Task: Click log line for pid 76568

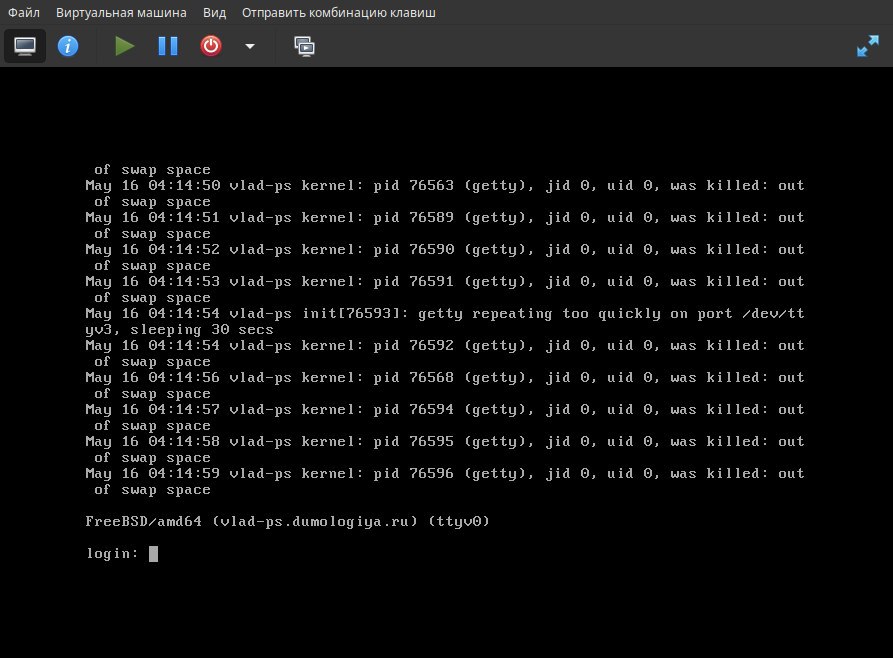Action: coord(445,378)
